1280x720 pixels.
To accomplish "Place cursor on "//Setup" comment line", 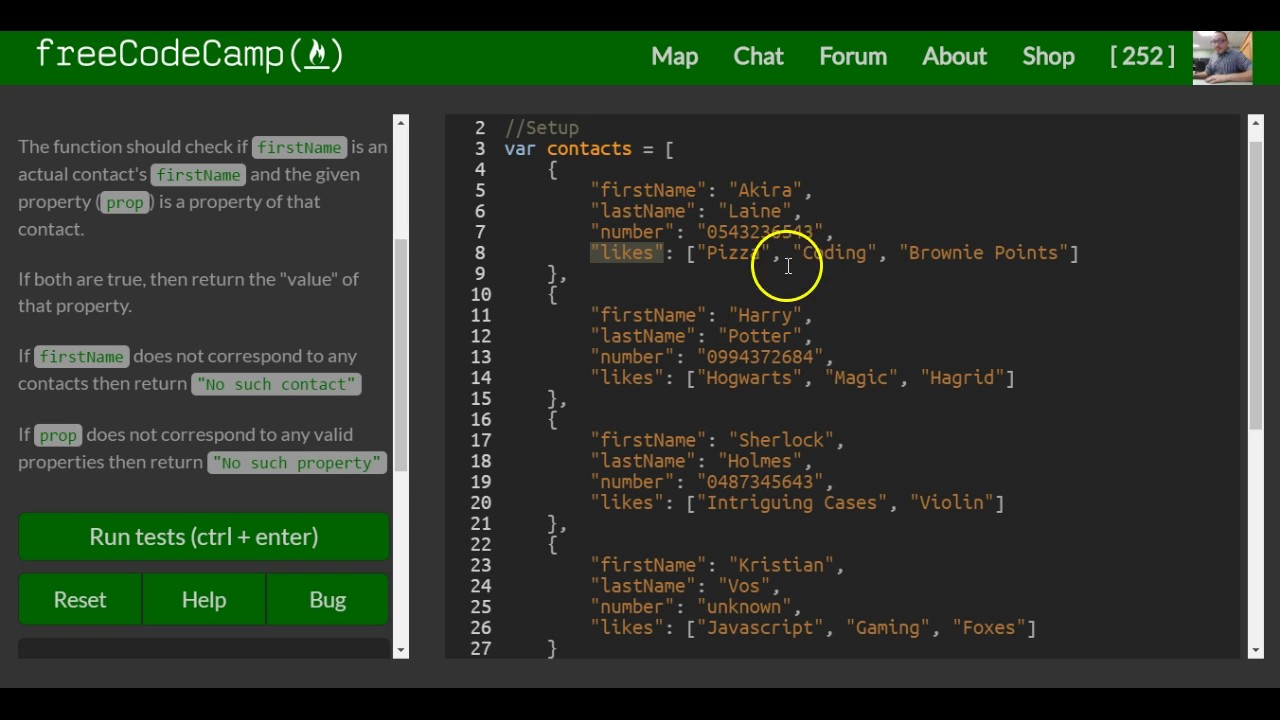I will (541, 128).
